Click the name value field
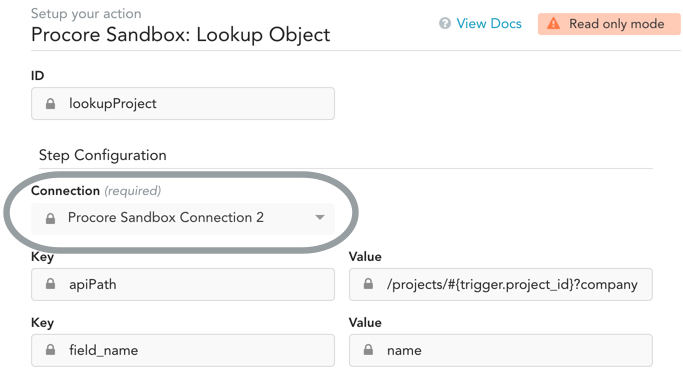Image resolution: width=683 pixels, height=377 pixels. pos(500,350)
